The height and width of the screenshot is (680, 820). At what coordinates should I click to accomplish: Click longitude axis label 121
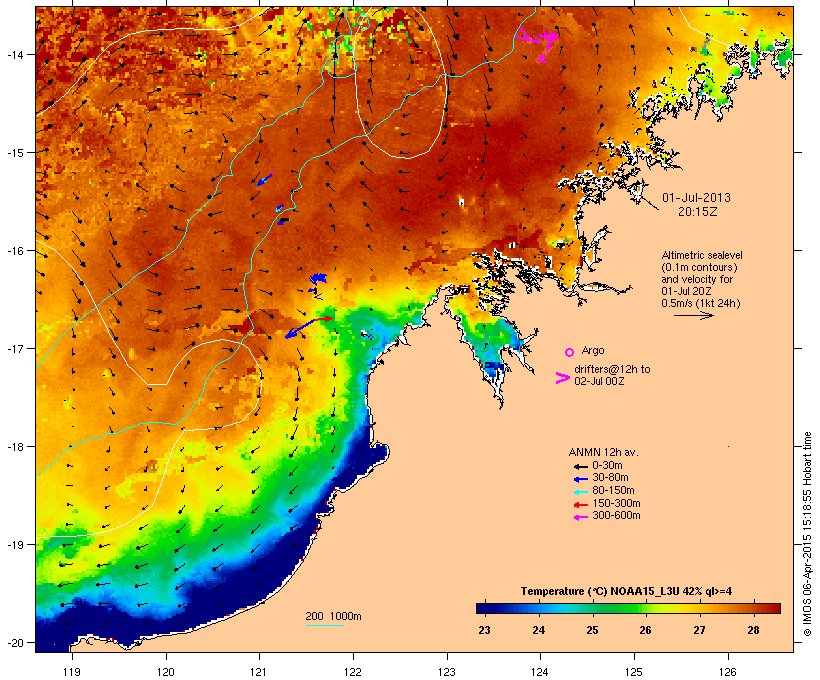[259, 672]
